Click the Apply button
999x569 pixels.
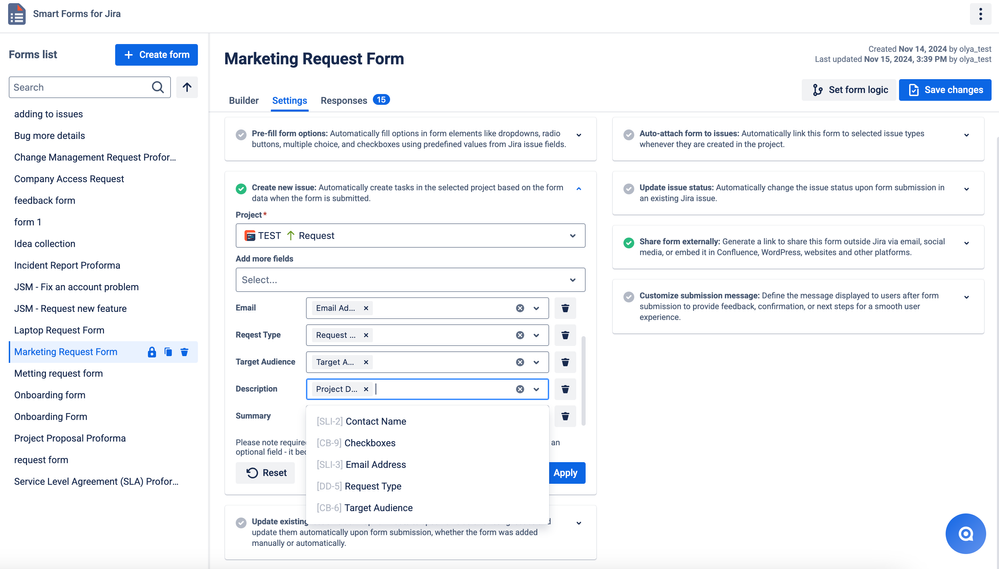(566, 473)
